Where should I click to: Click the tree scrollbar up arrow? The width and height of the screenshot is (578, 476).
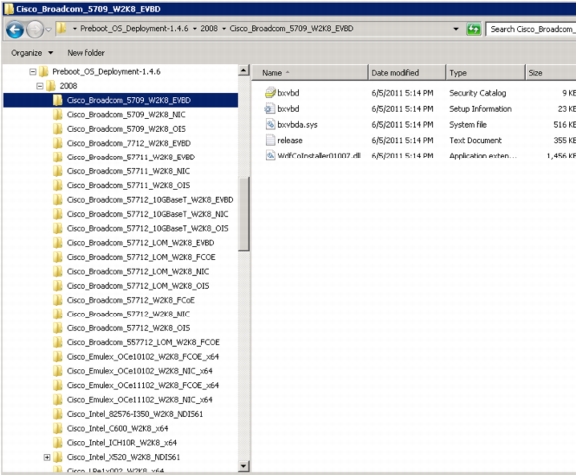244,70
